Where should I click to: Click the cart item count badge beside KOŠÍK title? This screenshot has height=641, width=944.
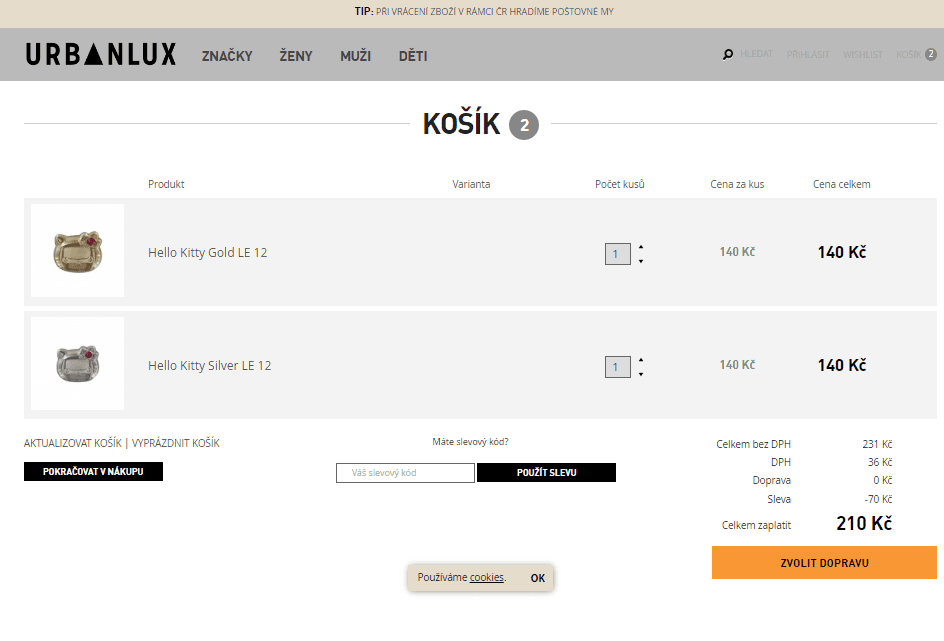click(524, 125)
